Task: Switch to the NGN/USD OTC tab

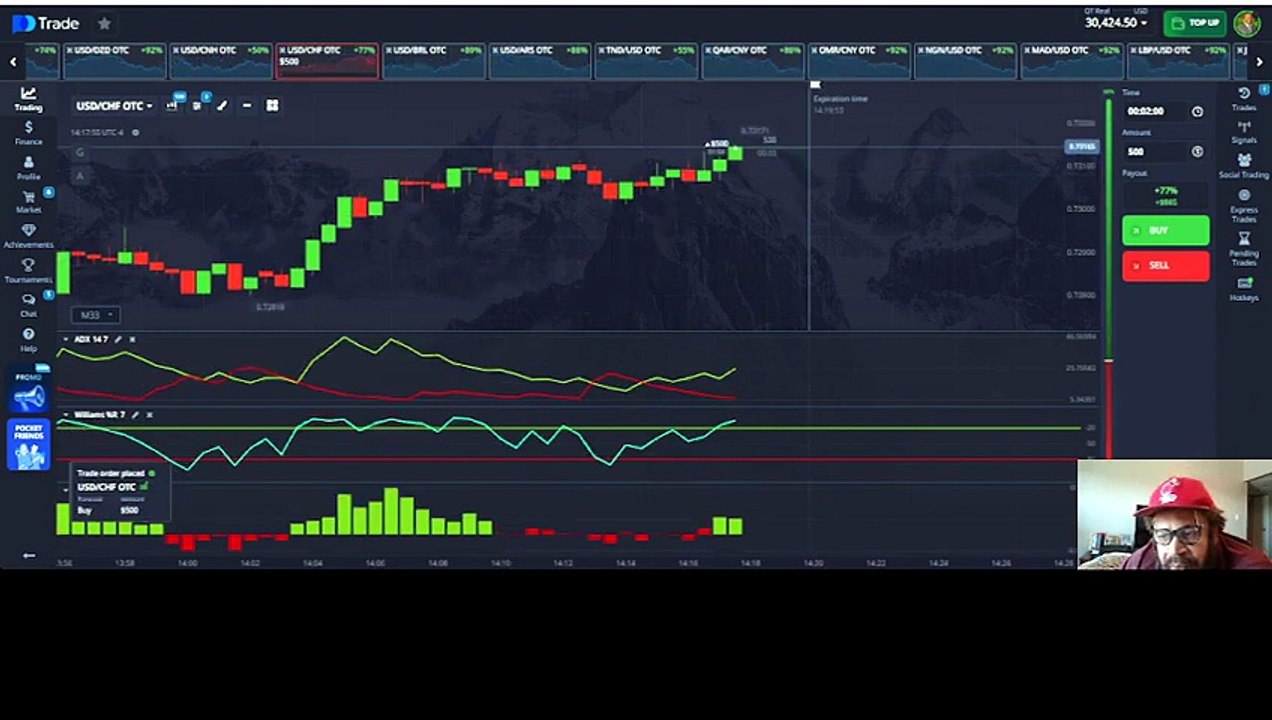Action: [966, 60]
